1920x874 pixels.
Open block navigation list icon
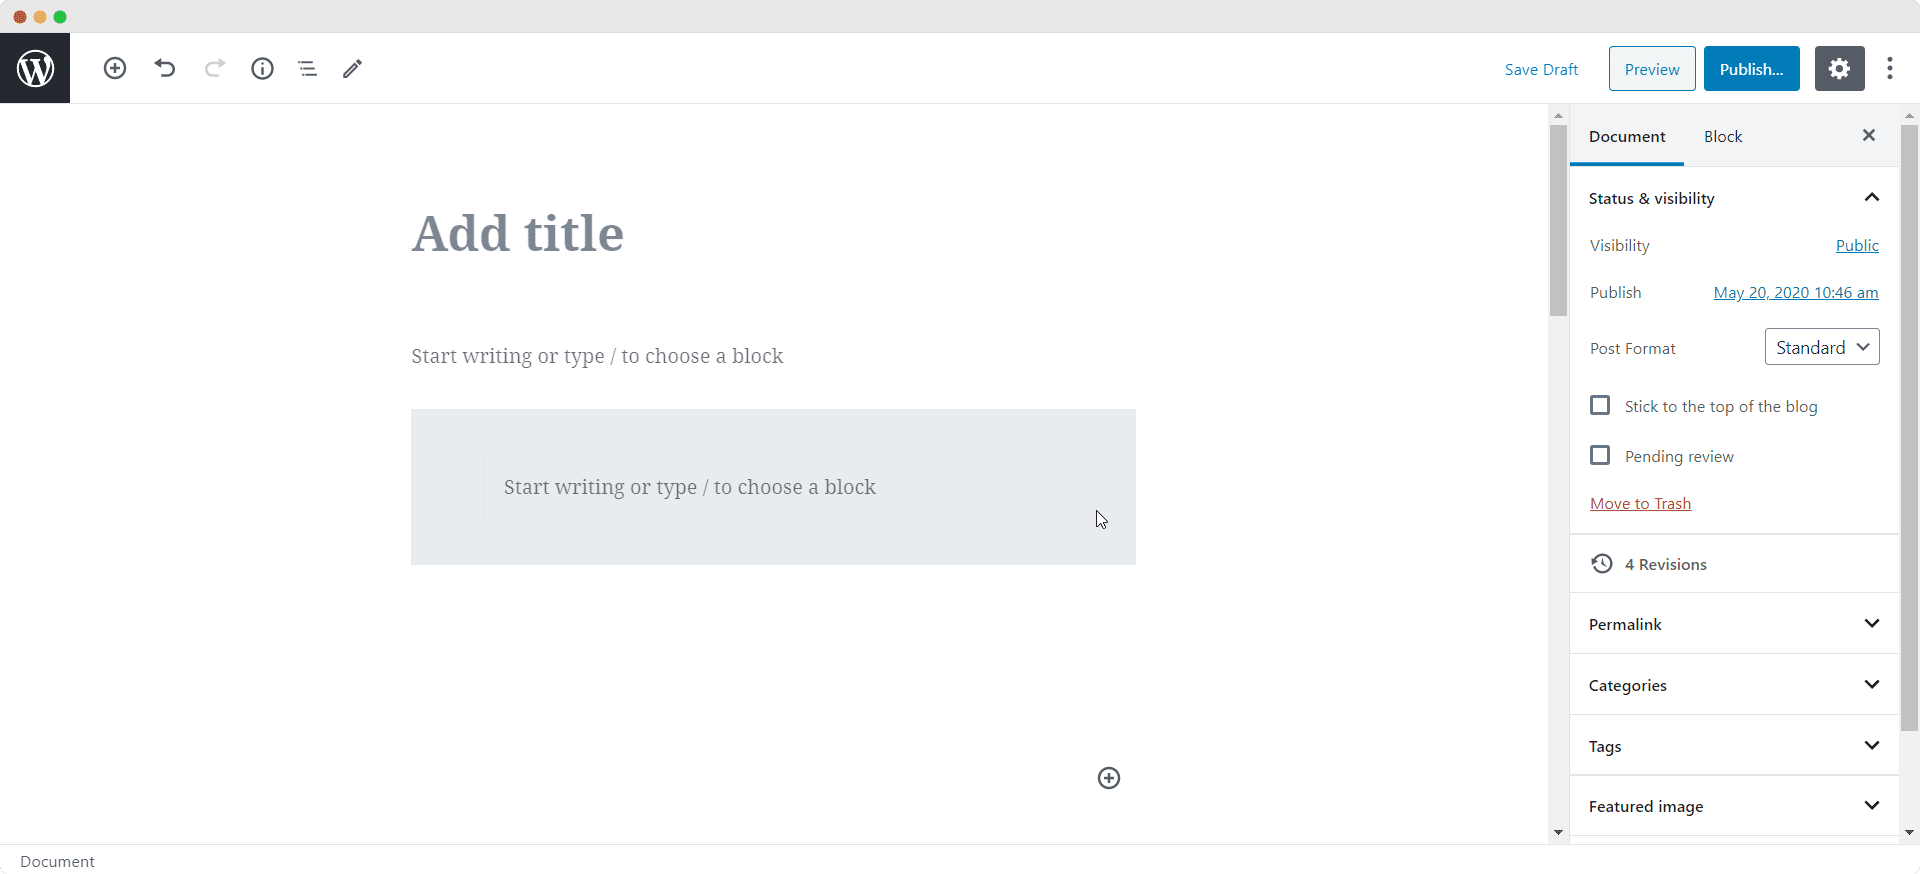click(307, 68)
